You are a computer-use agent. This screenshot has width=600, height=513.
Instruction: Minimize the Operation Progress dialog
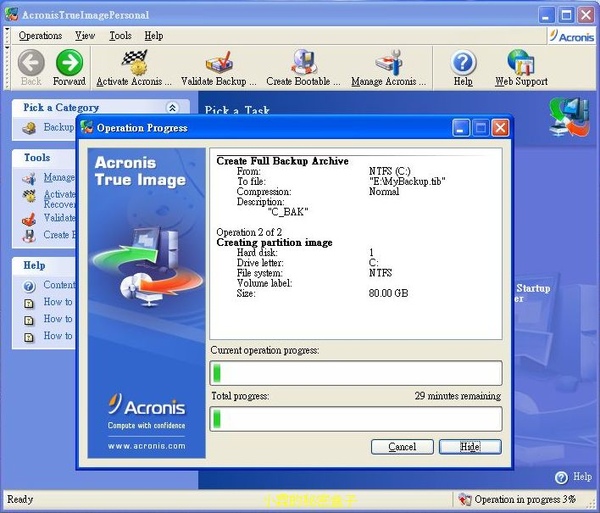coord(461,128)
